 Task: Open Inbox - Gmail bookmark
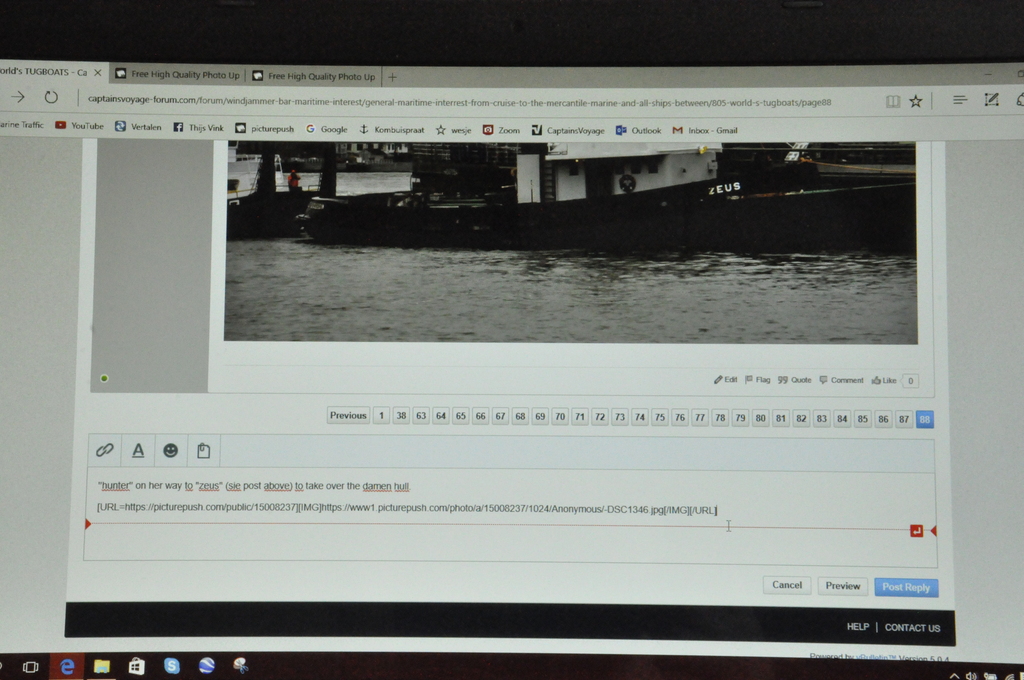coord(705,131)
